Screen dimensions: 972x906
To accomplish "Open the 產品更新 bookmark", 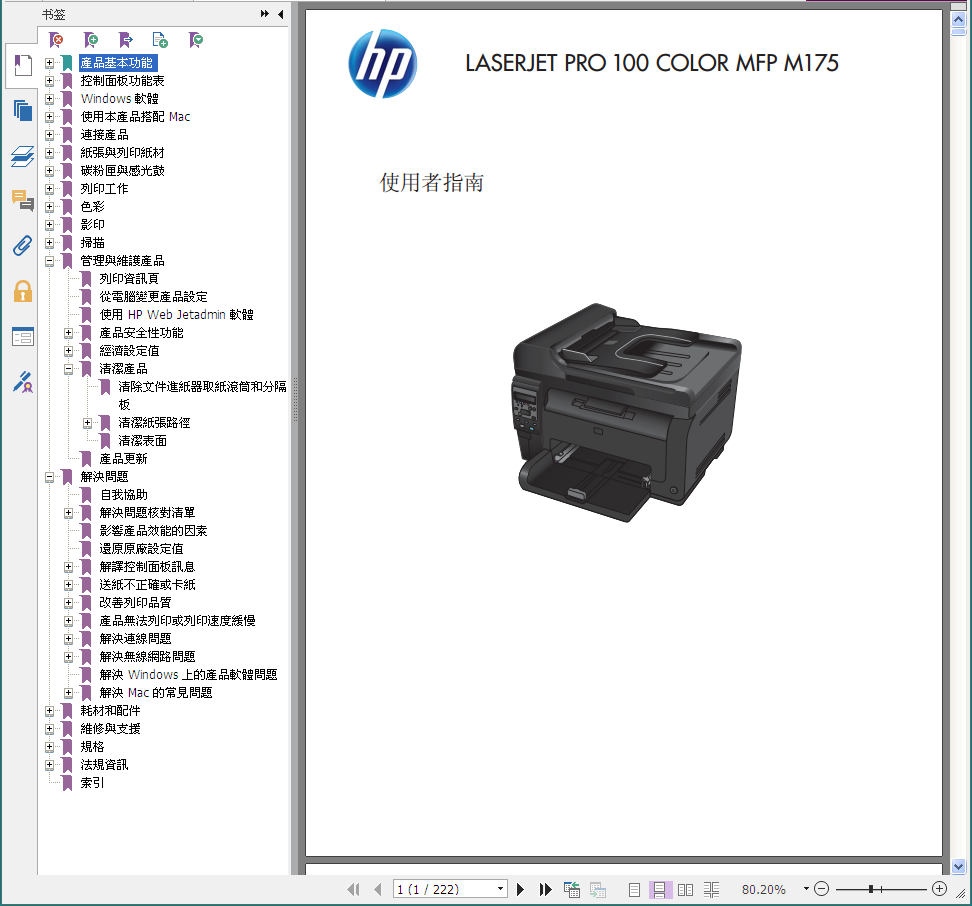I will pyautogui.click(x=123, y=459).
